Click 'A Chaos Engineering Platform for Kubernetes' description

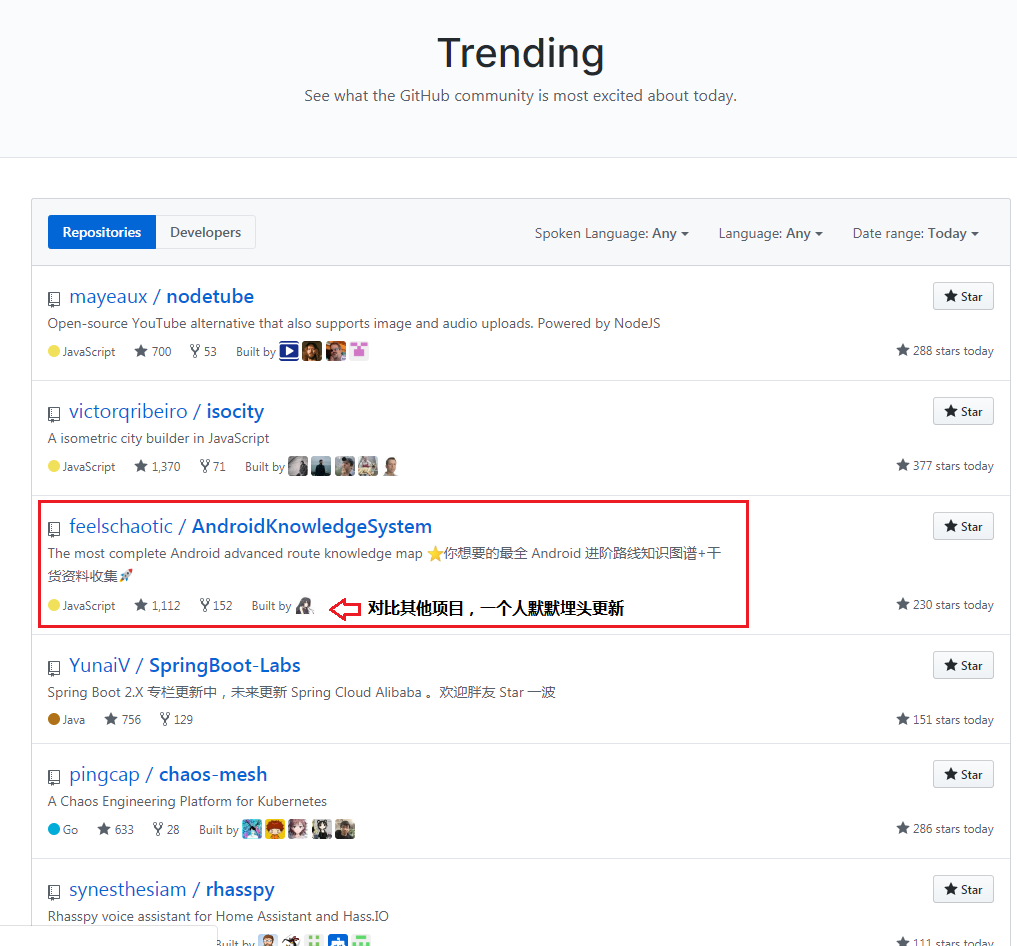(187, 801)
